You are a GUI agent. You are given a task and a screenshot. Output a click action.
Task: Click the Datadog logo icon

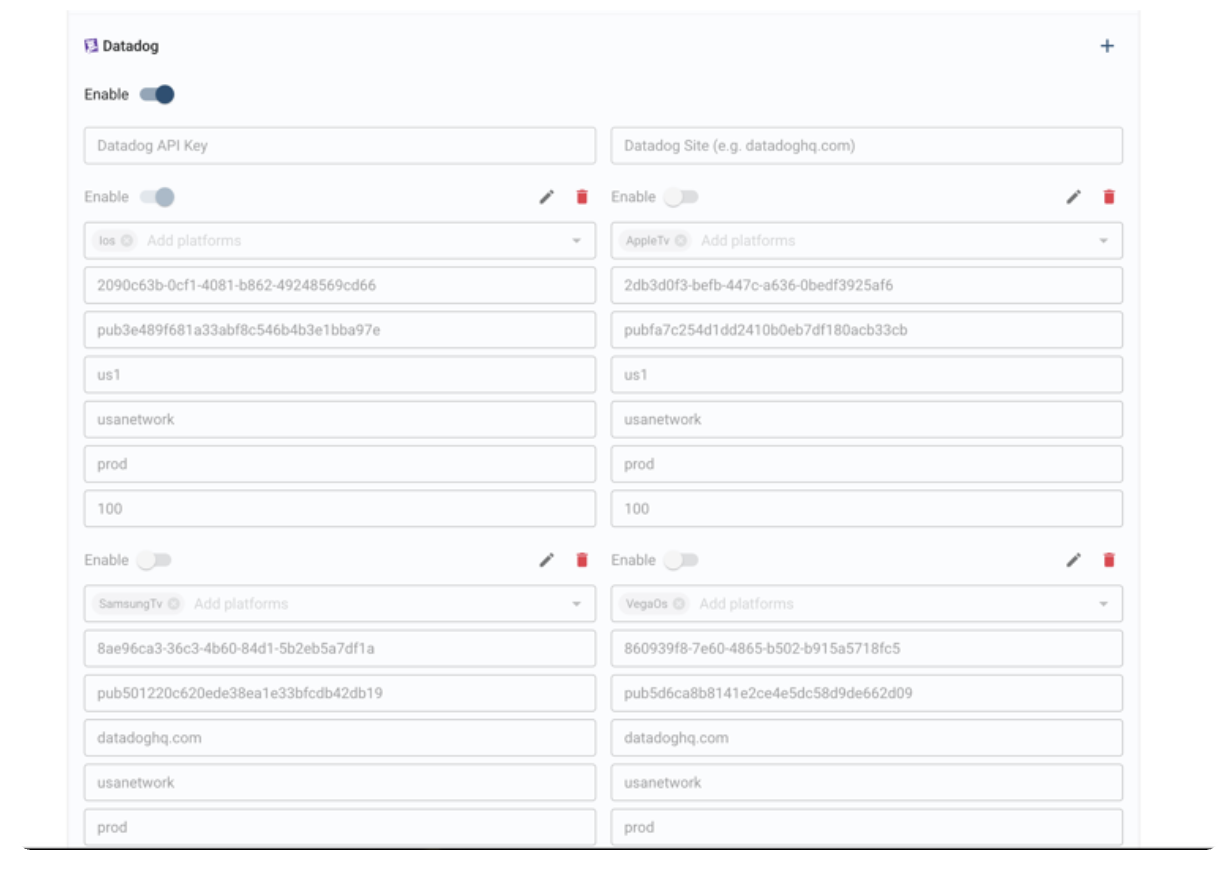click(91, 46)
